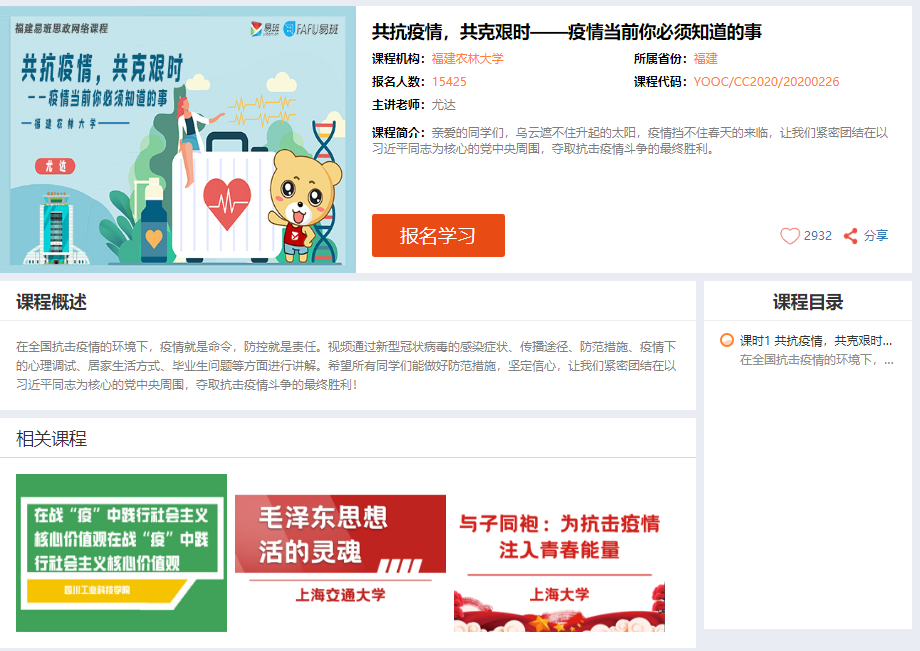Screen dimensions: 920x651
Task: Click the 易班 logo on course banner
Action: click(x=265, y=29)
